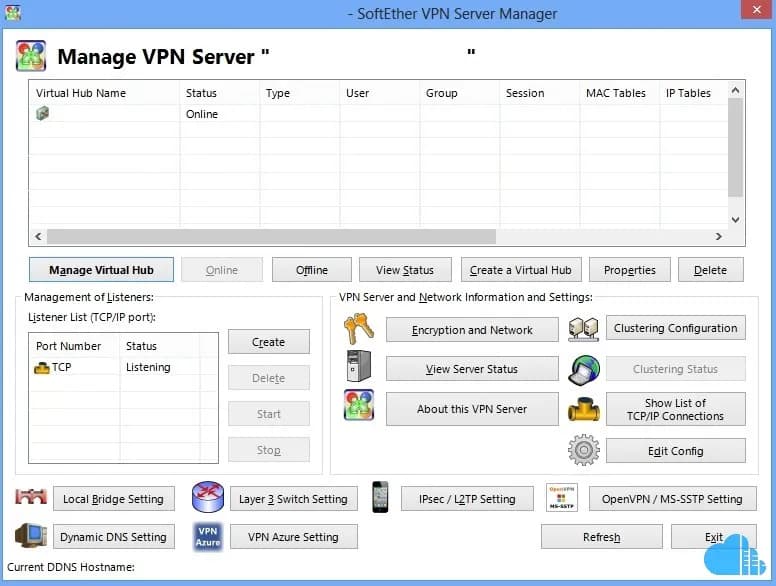Image resolution: width=776 pixels, height=586 pixels.
Task: Click the IP Tables column header
Action: tap(693, 93)
